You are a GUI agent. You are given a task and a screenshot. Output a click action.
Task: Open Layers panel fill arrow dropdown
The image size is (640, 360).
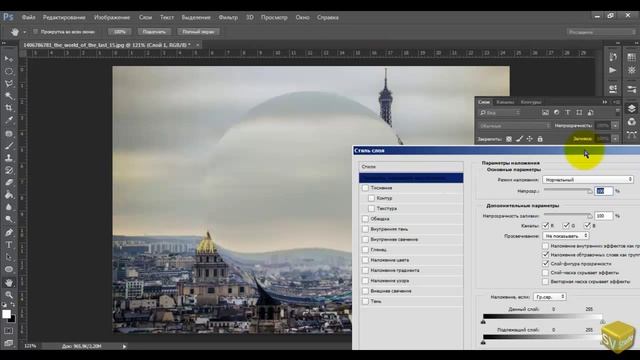click(x=615, y=139)
